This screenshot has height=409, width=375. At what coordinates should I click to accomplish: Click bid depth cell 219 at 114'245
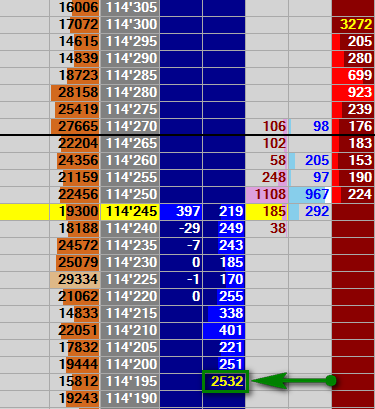click(224, 211)
